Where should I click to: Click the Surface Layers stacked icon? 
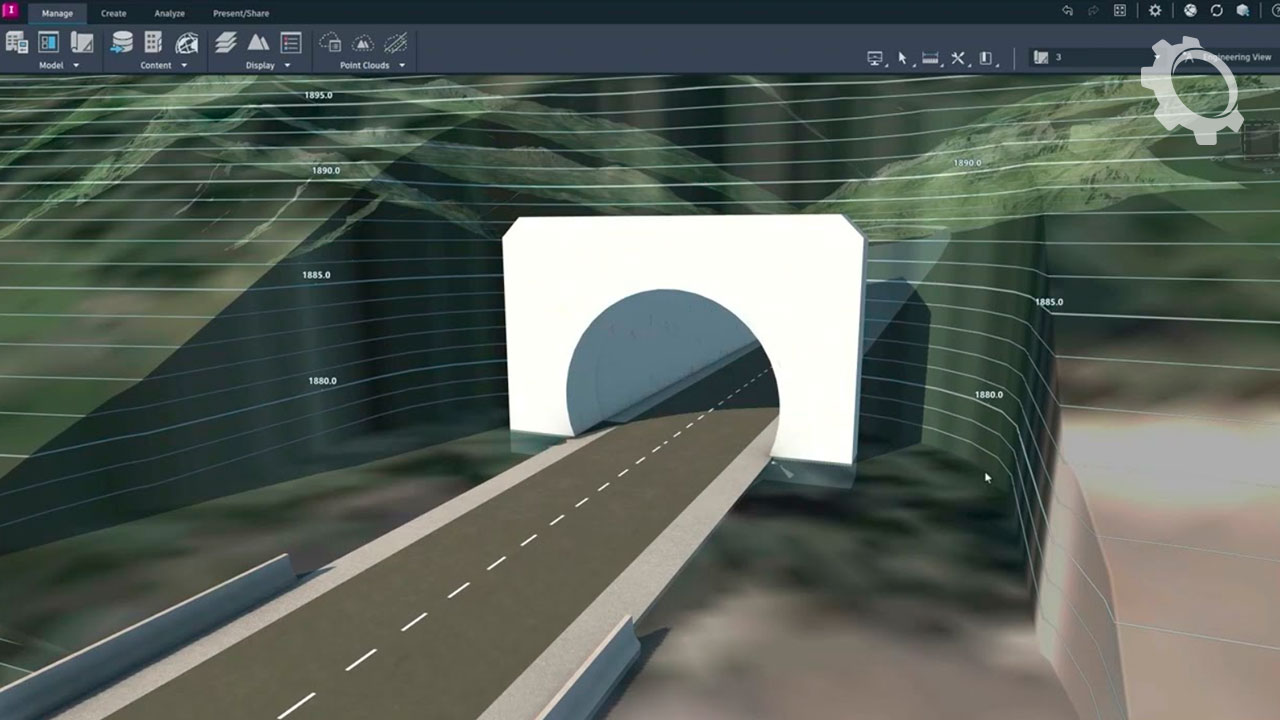226,42
